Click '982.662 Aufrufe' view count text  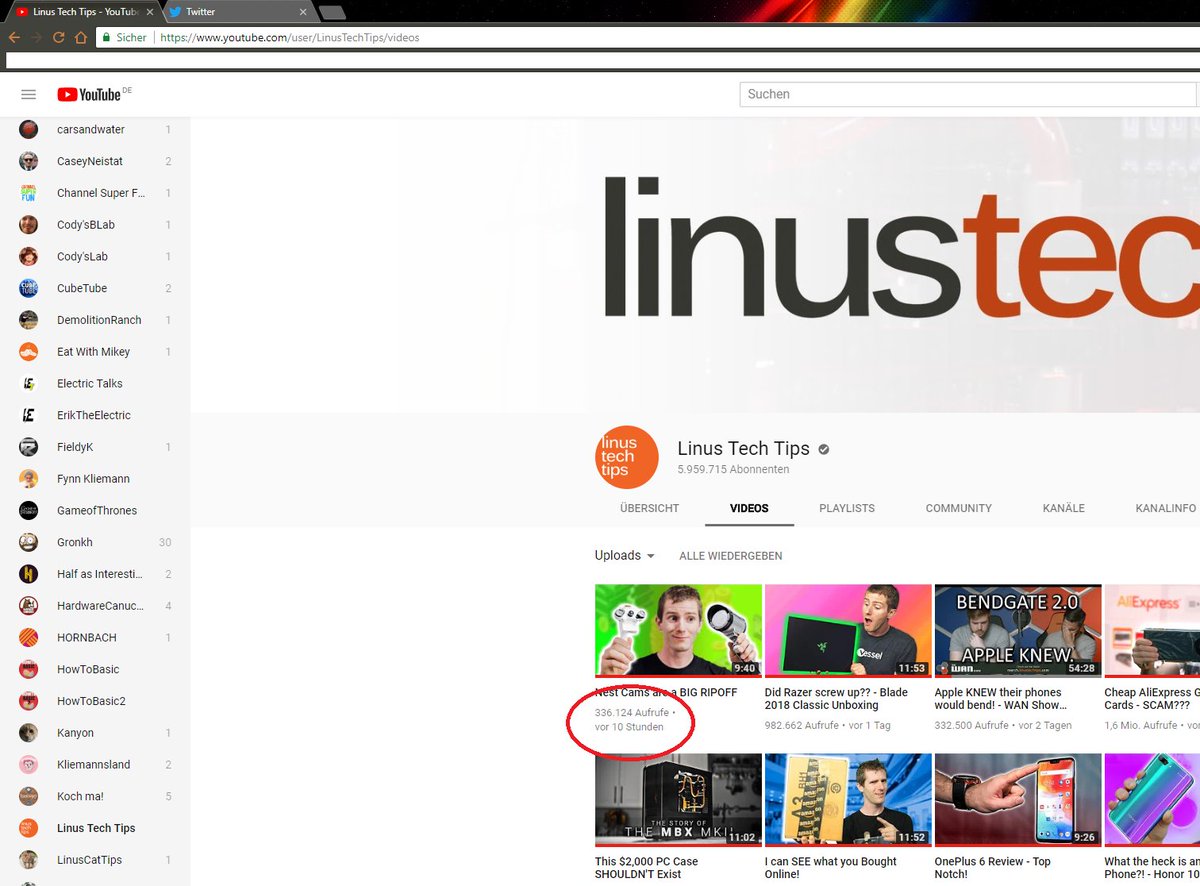(802, 725)
